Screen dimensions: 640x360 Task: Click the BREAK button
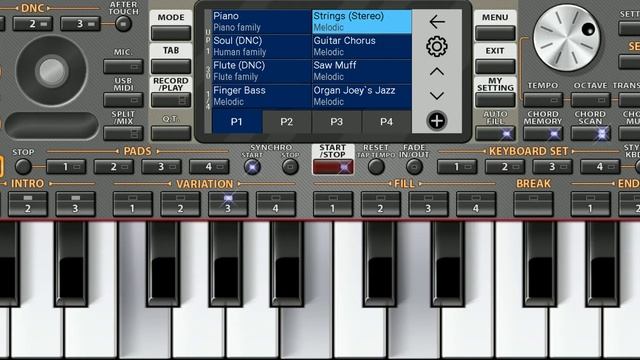[x=533, y=204]
